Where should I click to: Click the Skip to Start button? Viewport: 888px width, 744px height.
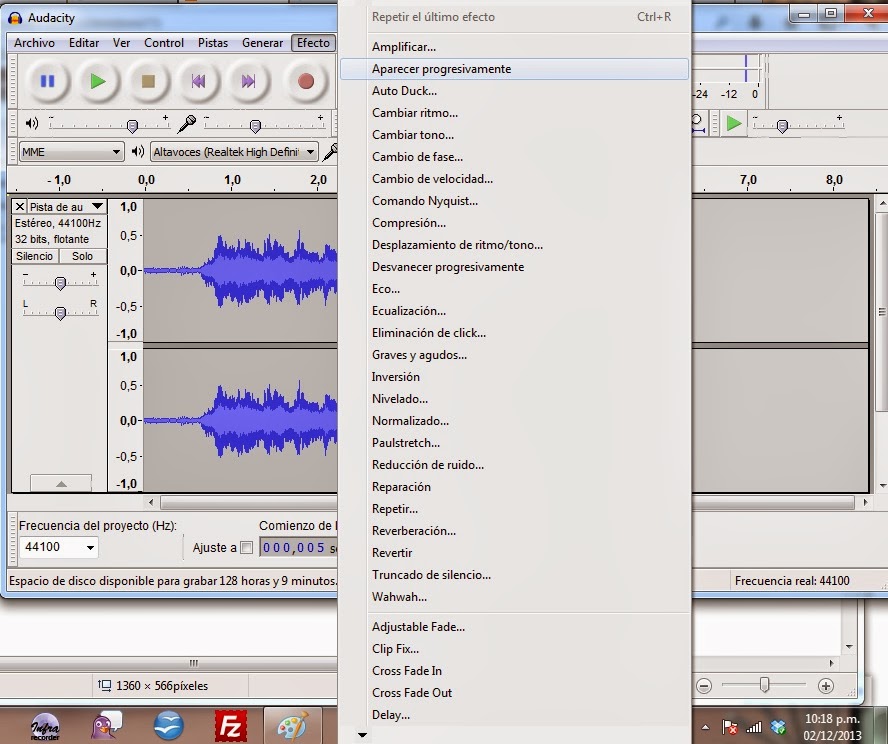click(x=198, y=82)
